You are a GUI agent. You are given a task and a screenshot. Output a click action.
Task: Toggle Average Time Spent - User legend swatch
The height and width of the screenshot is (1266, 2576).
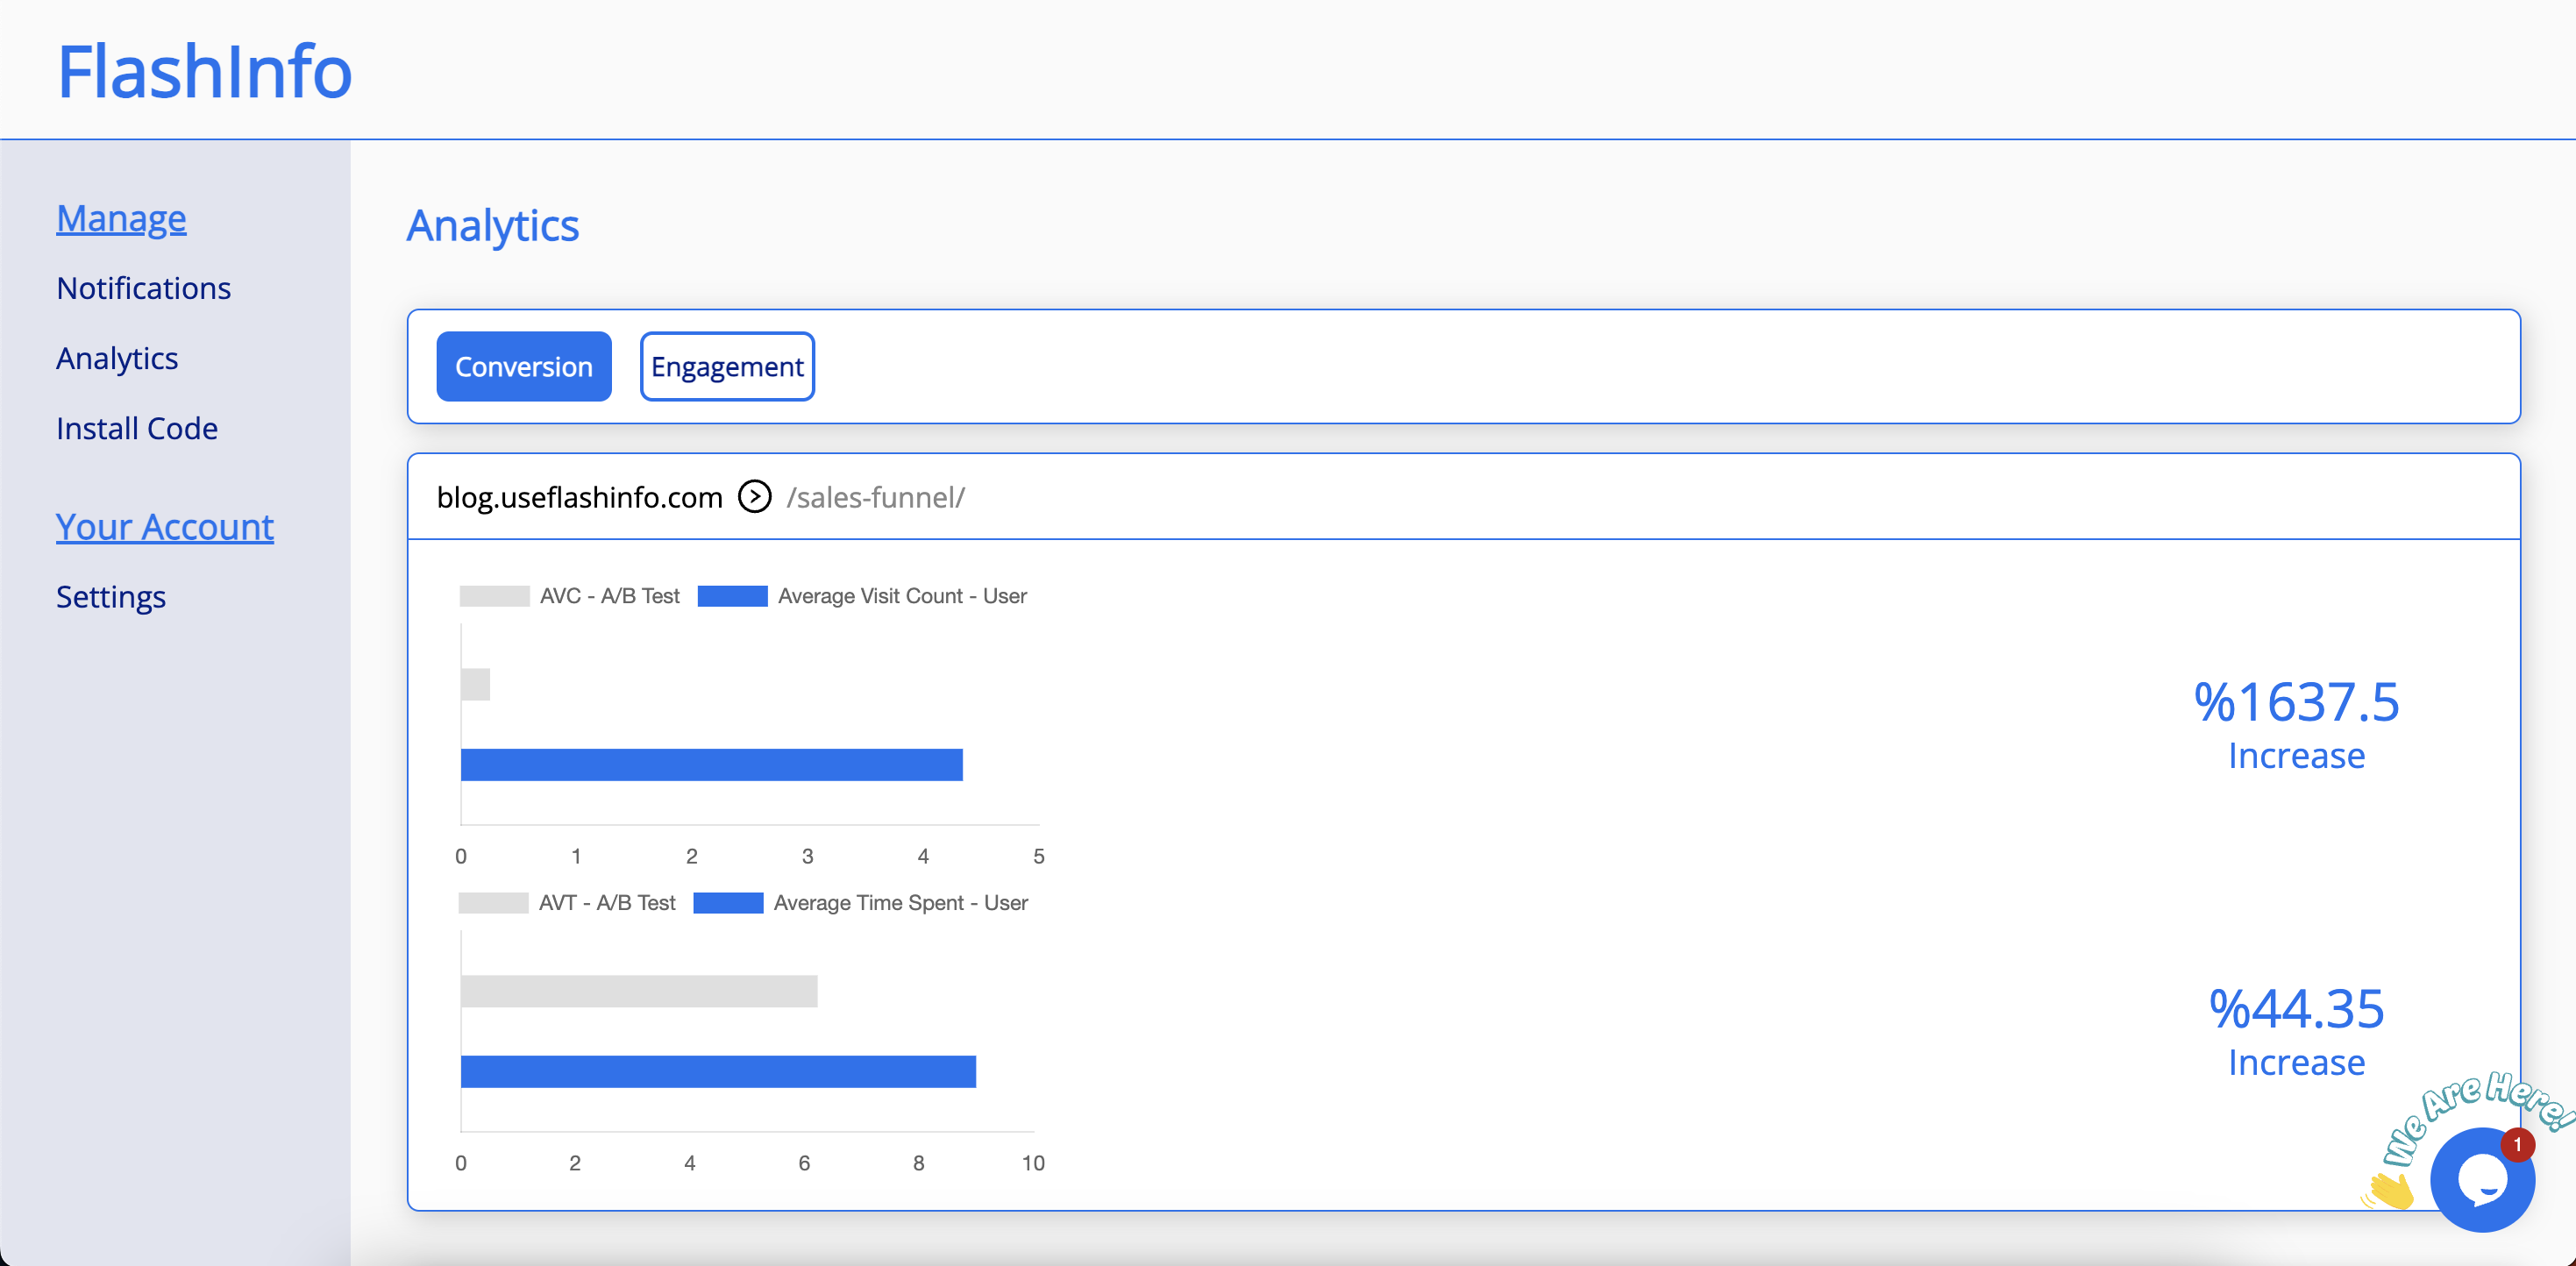[728, 903]
